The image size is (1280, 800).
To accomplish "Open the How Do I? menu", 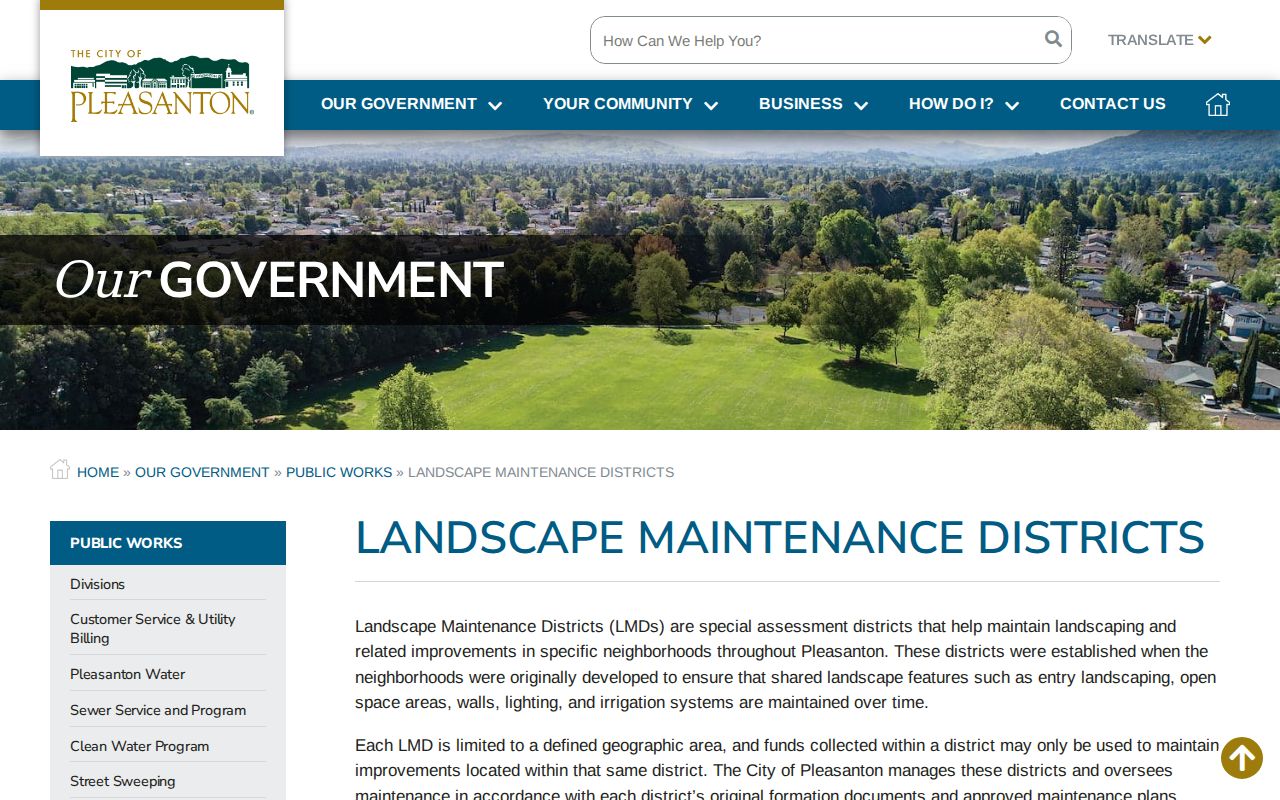I will (x=951, y=104).
